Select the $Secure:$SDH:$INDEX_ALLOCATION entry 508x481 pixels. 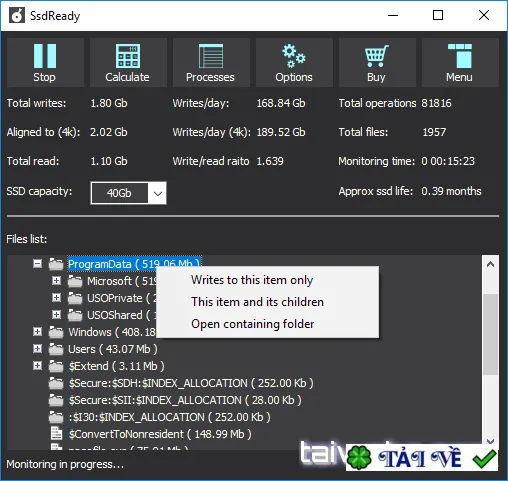click(191, 383)
